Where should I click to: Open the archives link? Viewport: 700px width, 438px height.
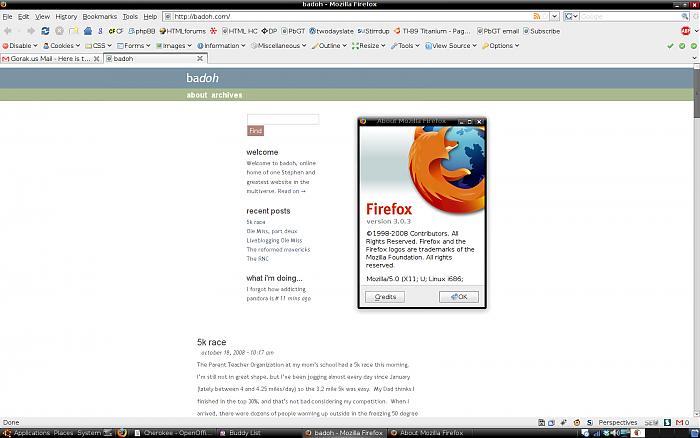[227, 95]
